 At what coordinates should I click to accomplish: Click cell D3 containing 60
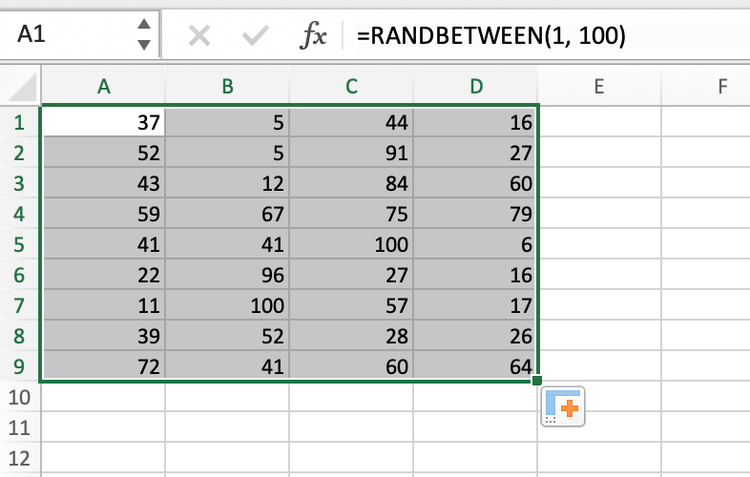tap(475, 183)
